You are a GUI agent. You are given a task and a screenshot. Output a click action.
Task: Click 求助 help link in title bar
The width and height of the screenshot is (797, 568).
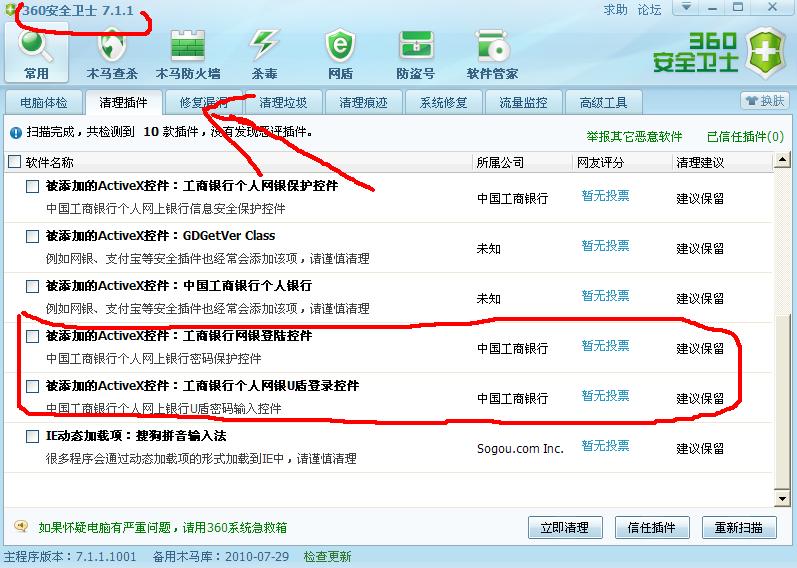[x=616, y=10]
